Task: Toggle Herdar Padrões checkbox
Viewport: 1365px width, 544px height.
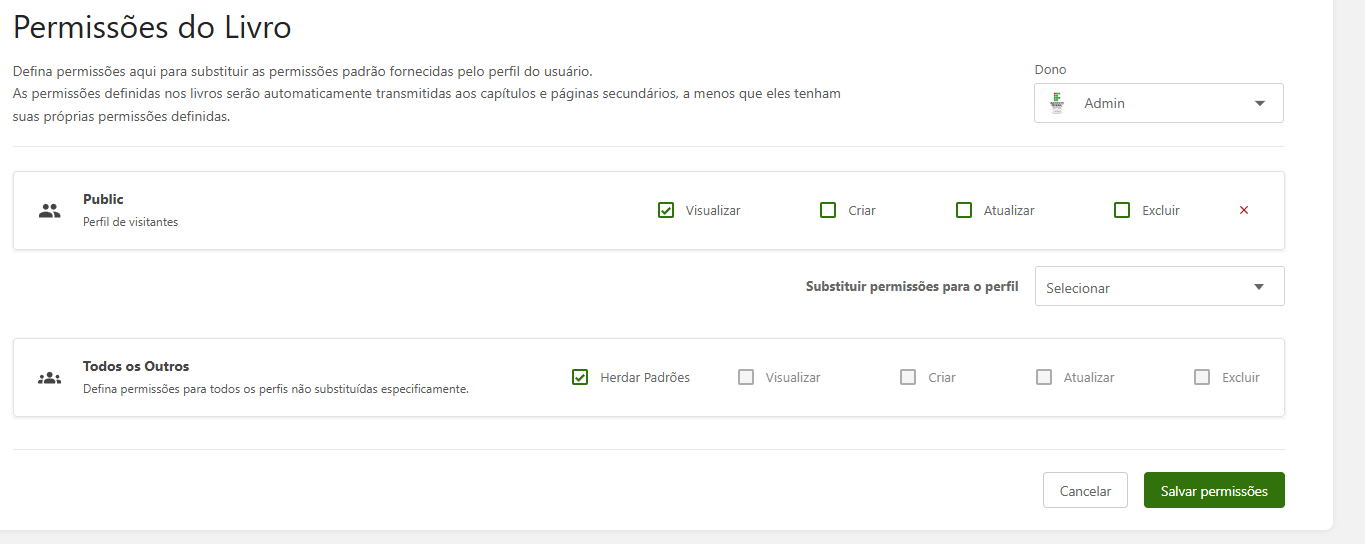Action: [x=580, y=377]
